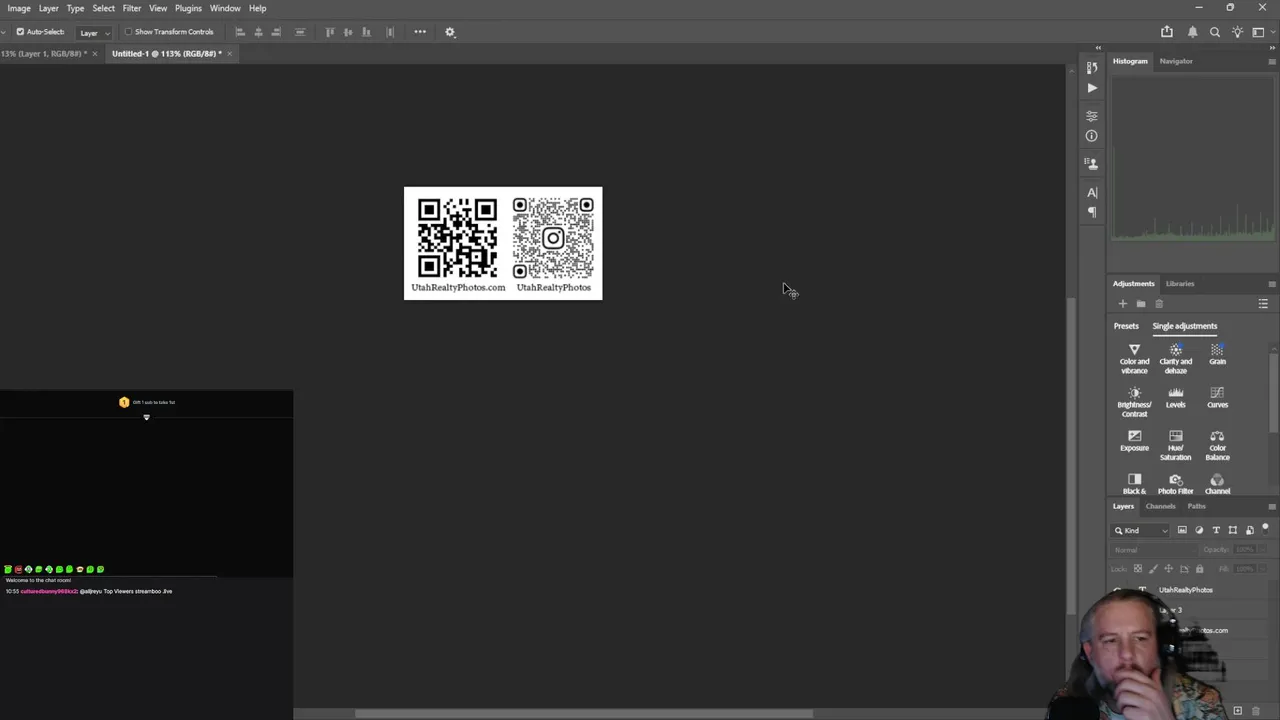The height and width of the screenshot is (720, 1280).
Task: Toggle type layer filter in Layers
Action: (x=1216, y=530)
